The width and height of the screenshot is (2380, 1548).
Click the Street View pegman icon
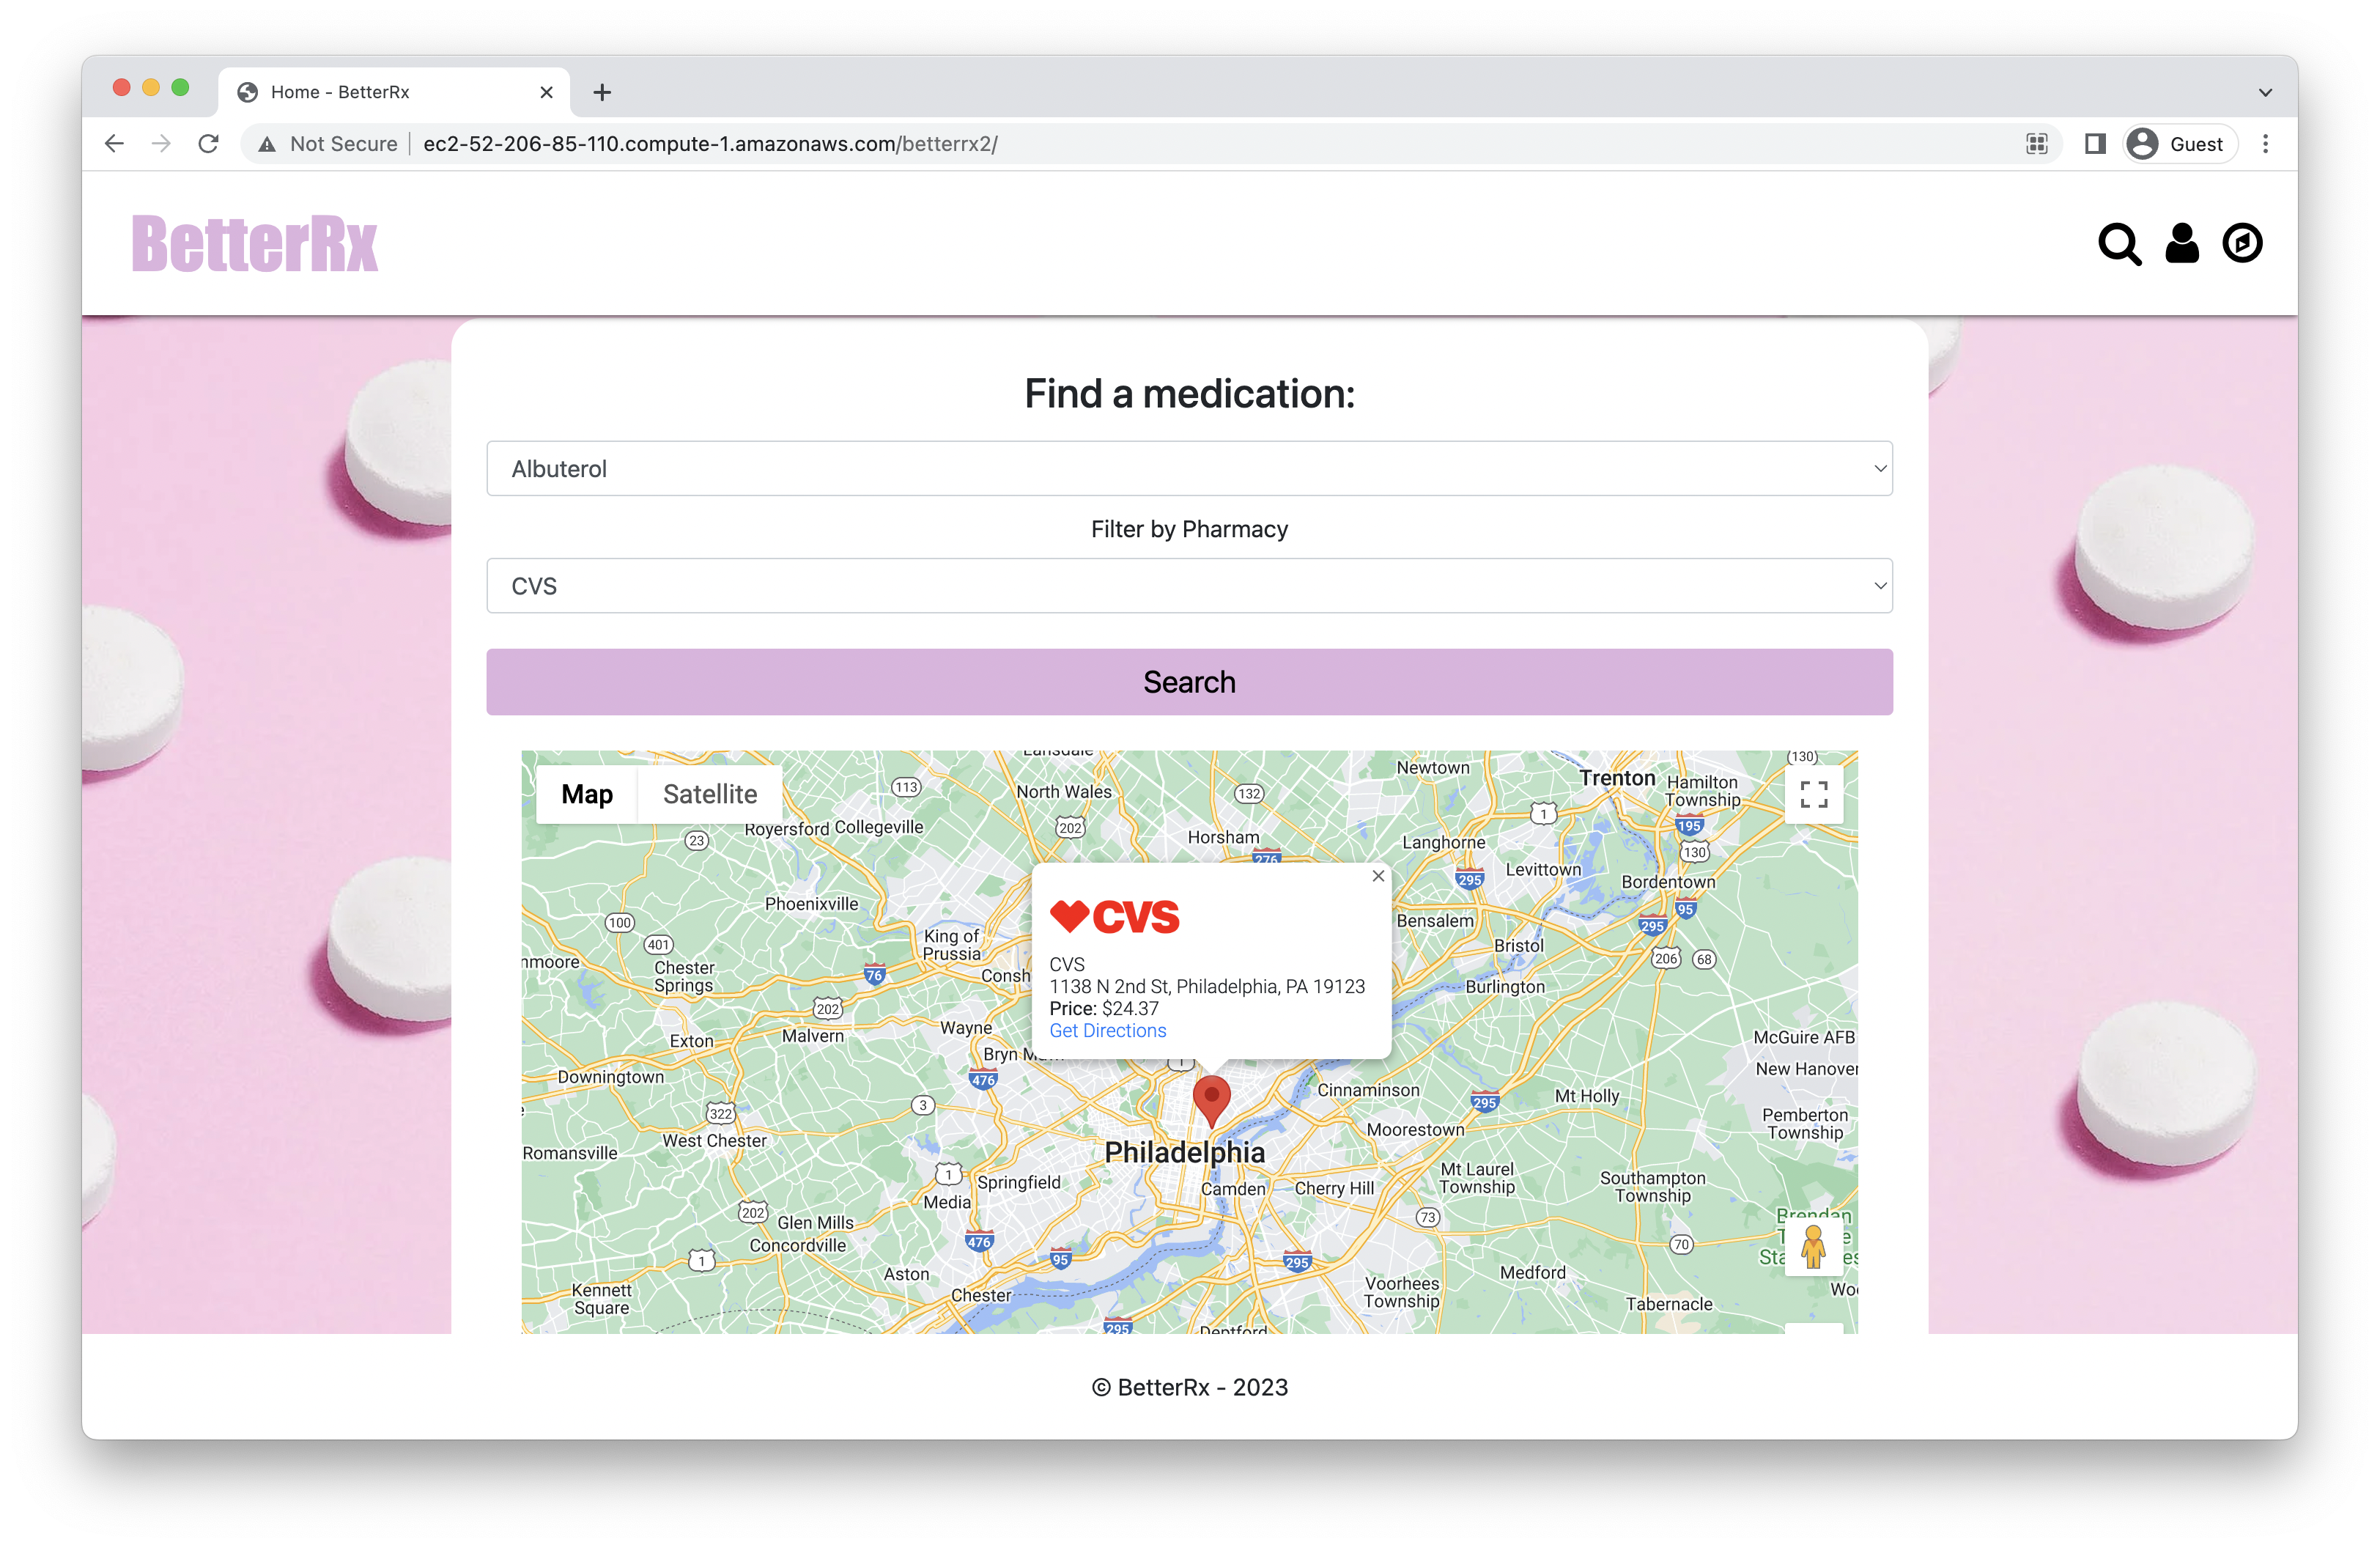pyautogui.click(x=1812, y=1246)
